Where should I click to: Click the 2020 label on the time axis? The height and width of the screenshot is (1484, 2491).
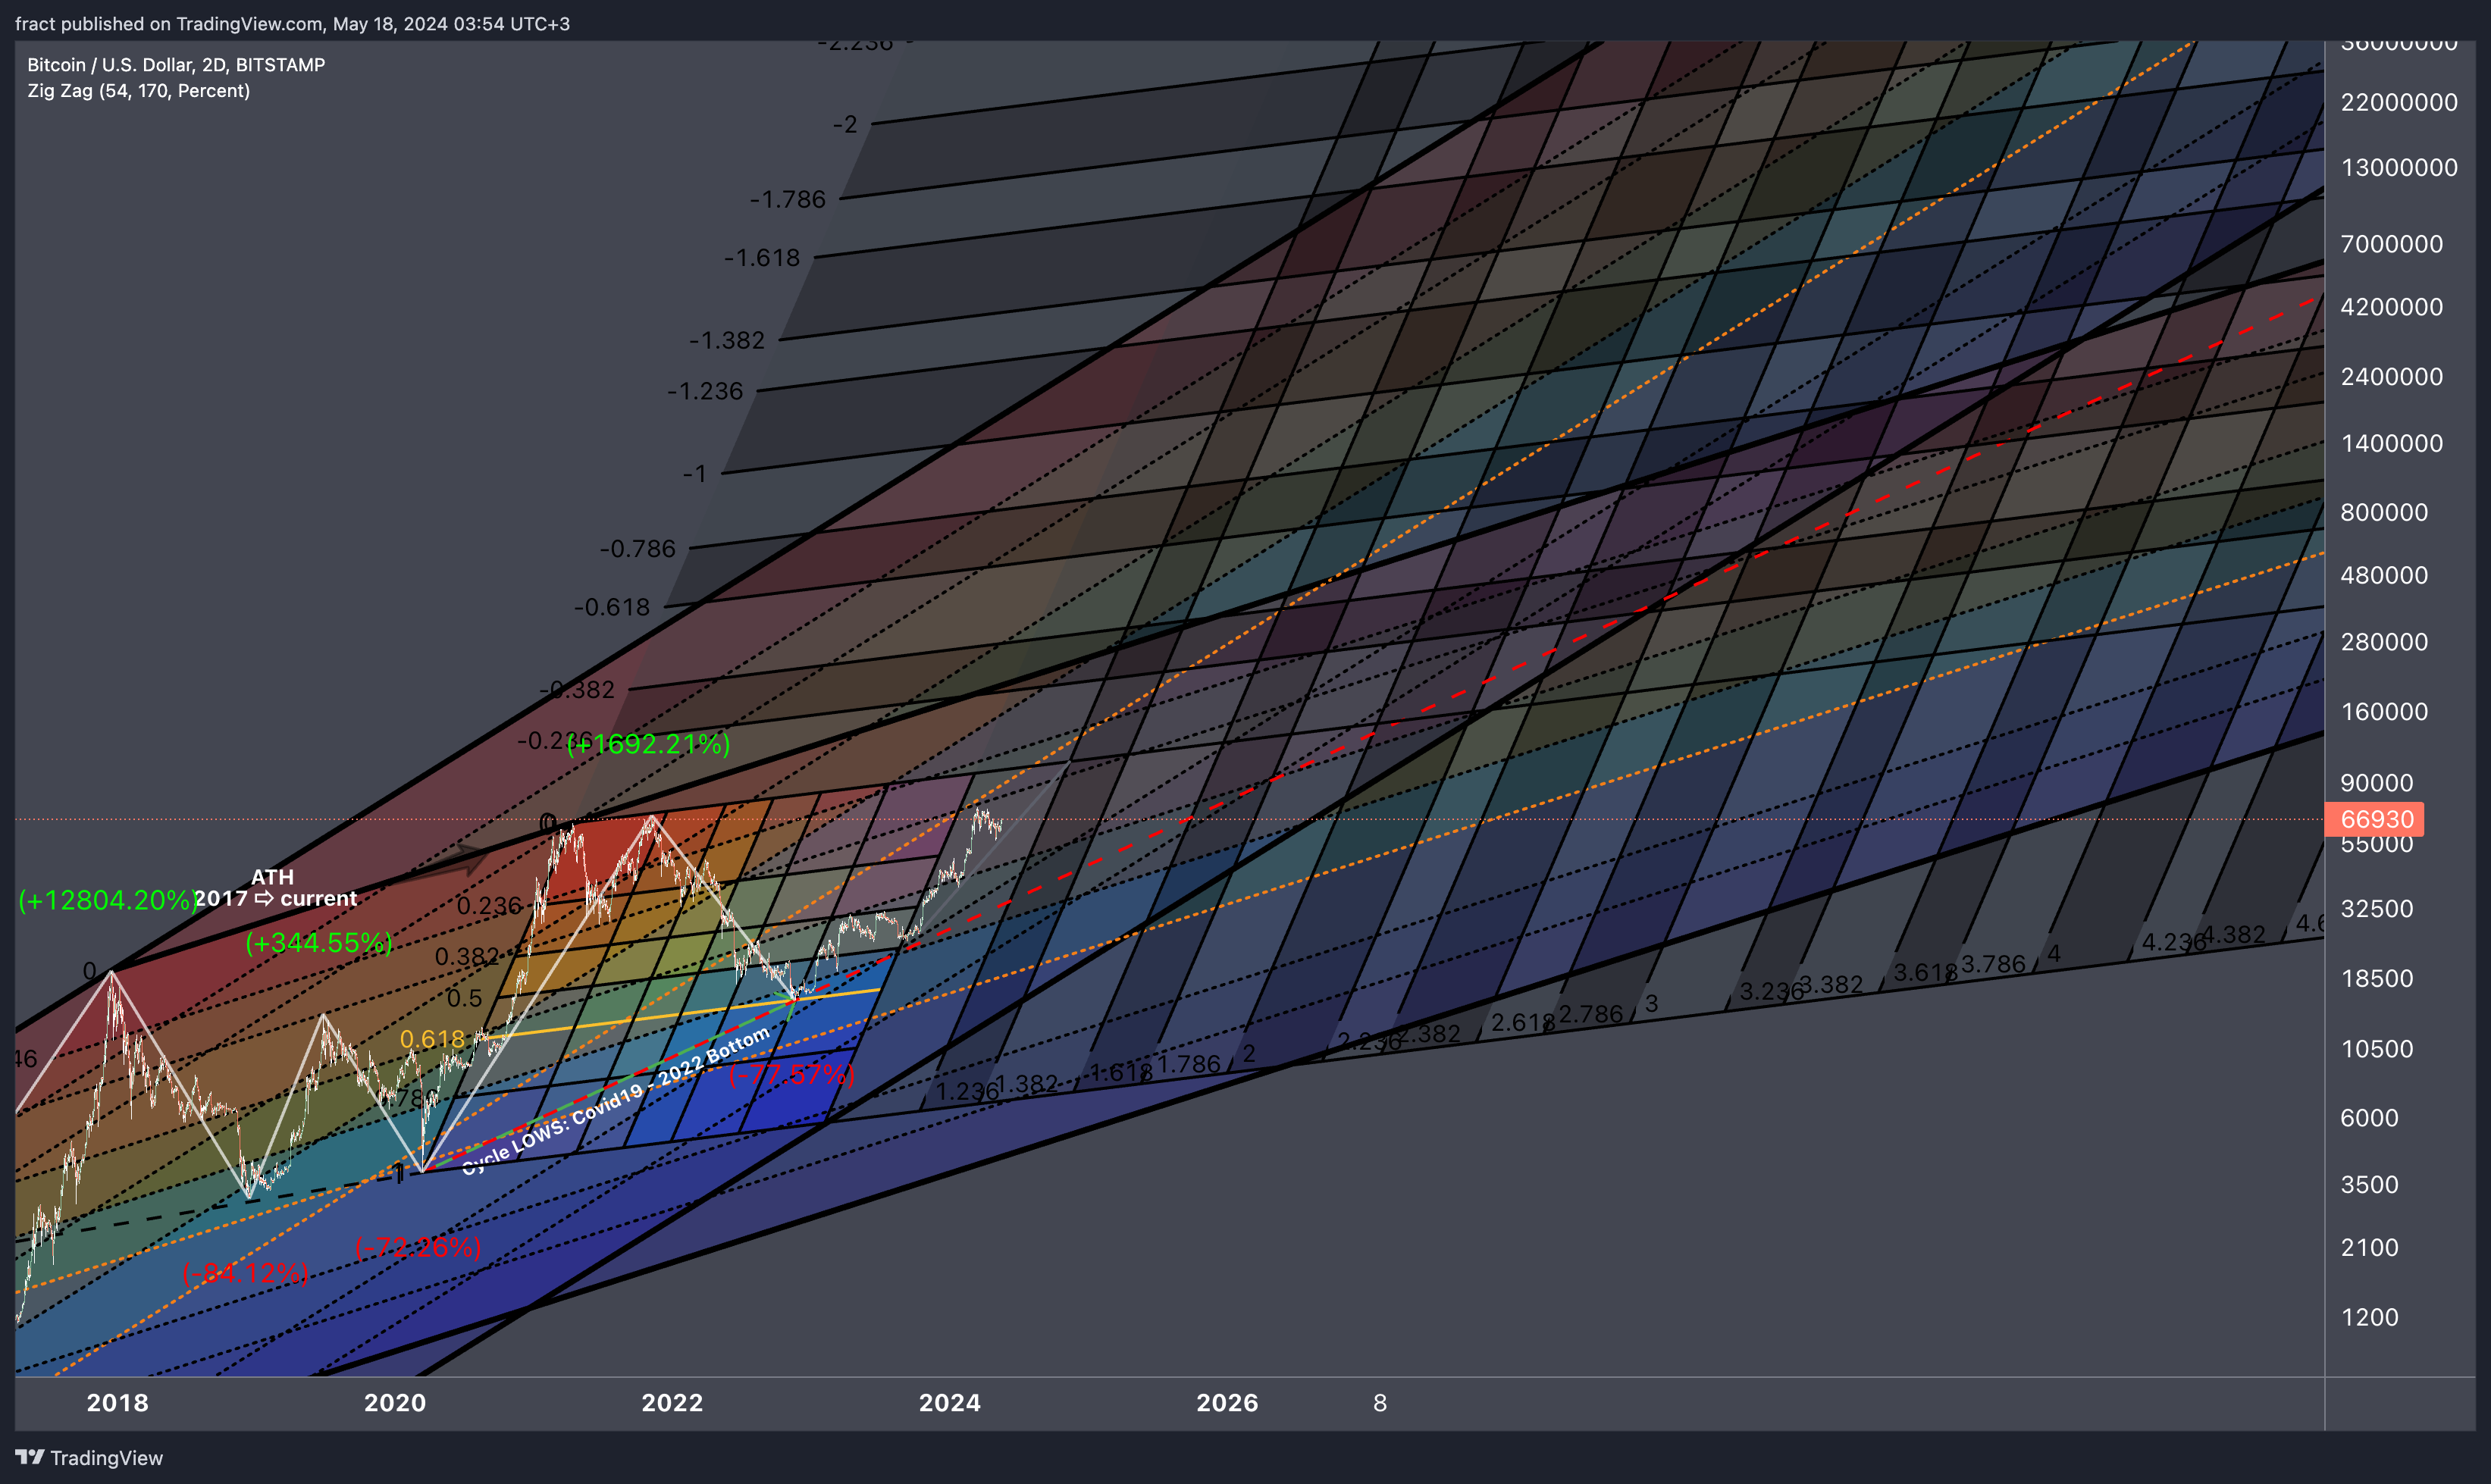point(395,1402)
